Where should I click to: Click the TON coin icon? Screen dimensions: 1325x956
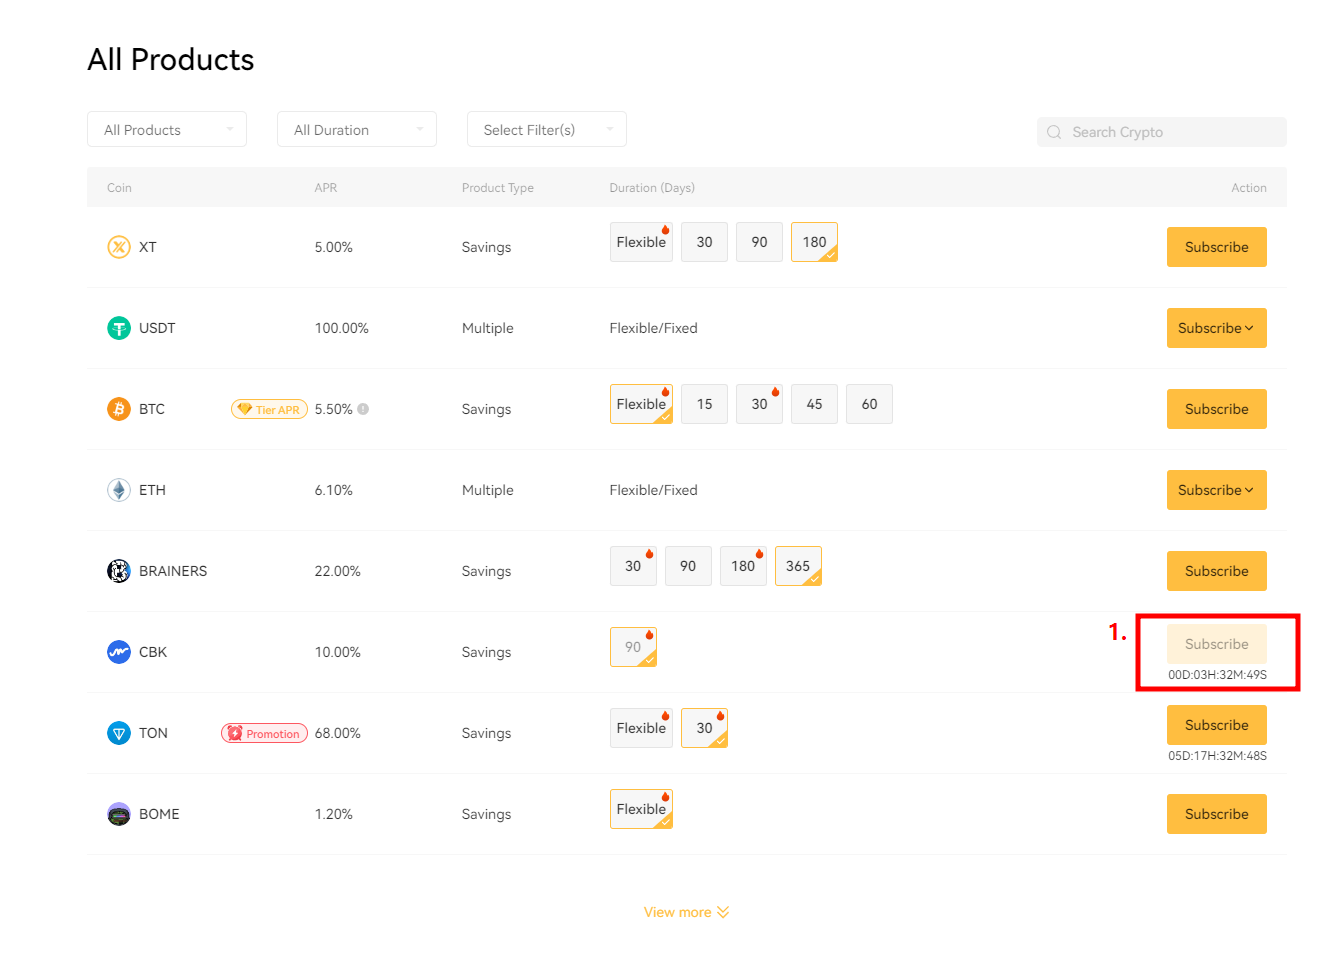pos(119,733)
